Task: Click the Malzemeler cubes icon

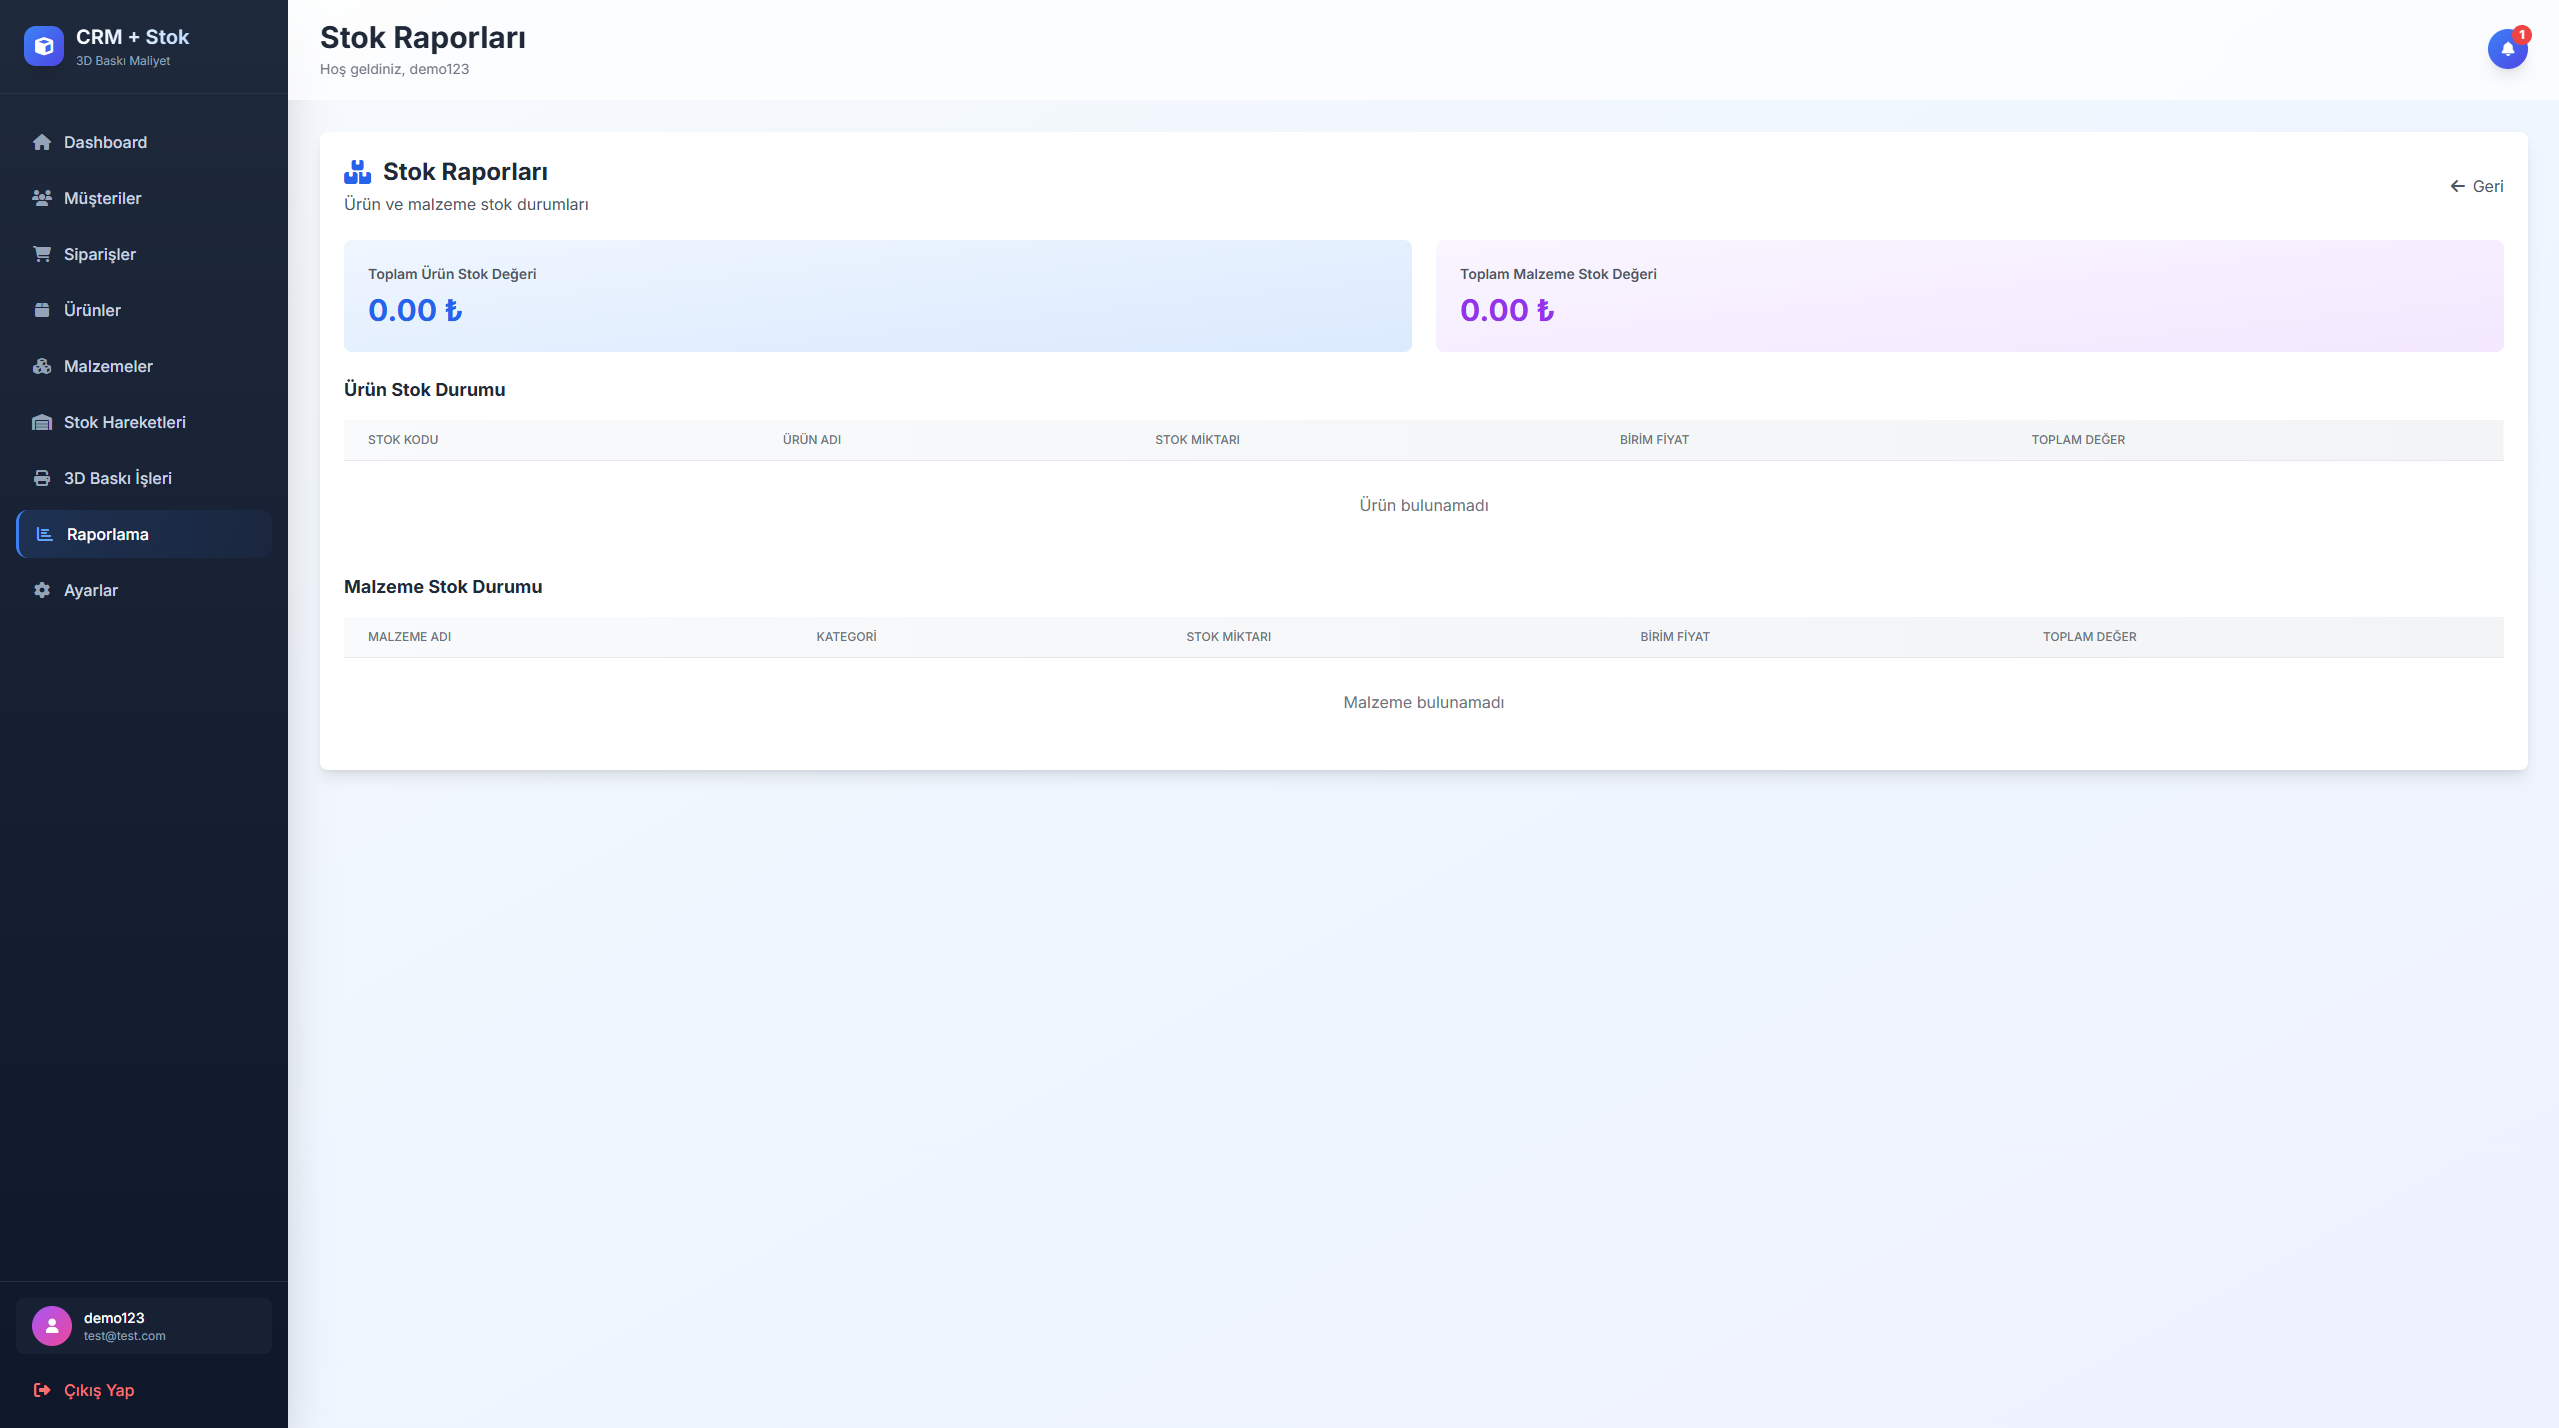Action: [x=42, y=366]
